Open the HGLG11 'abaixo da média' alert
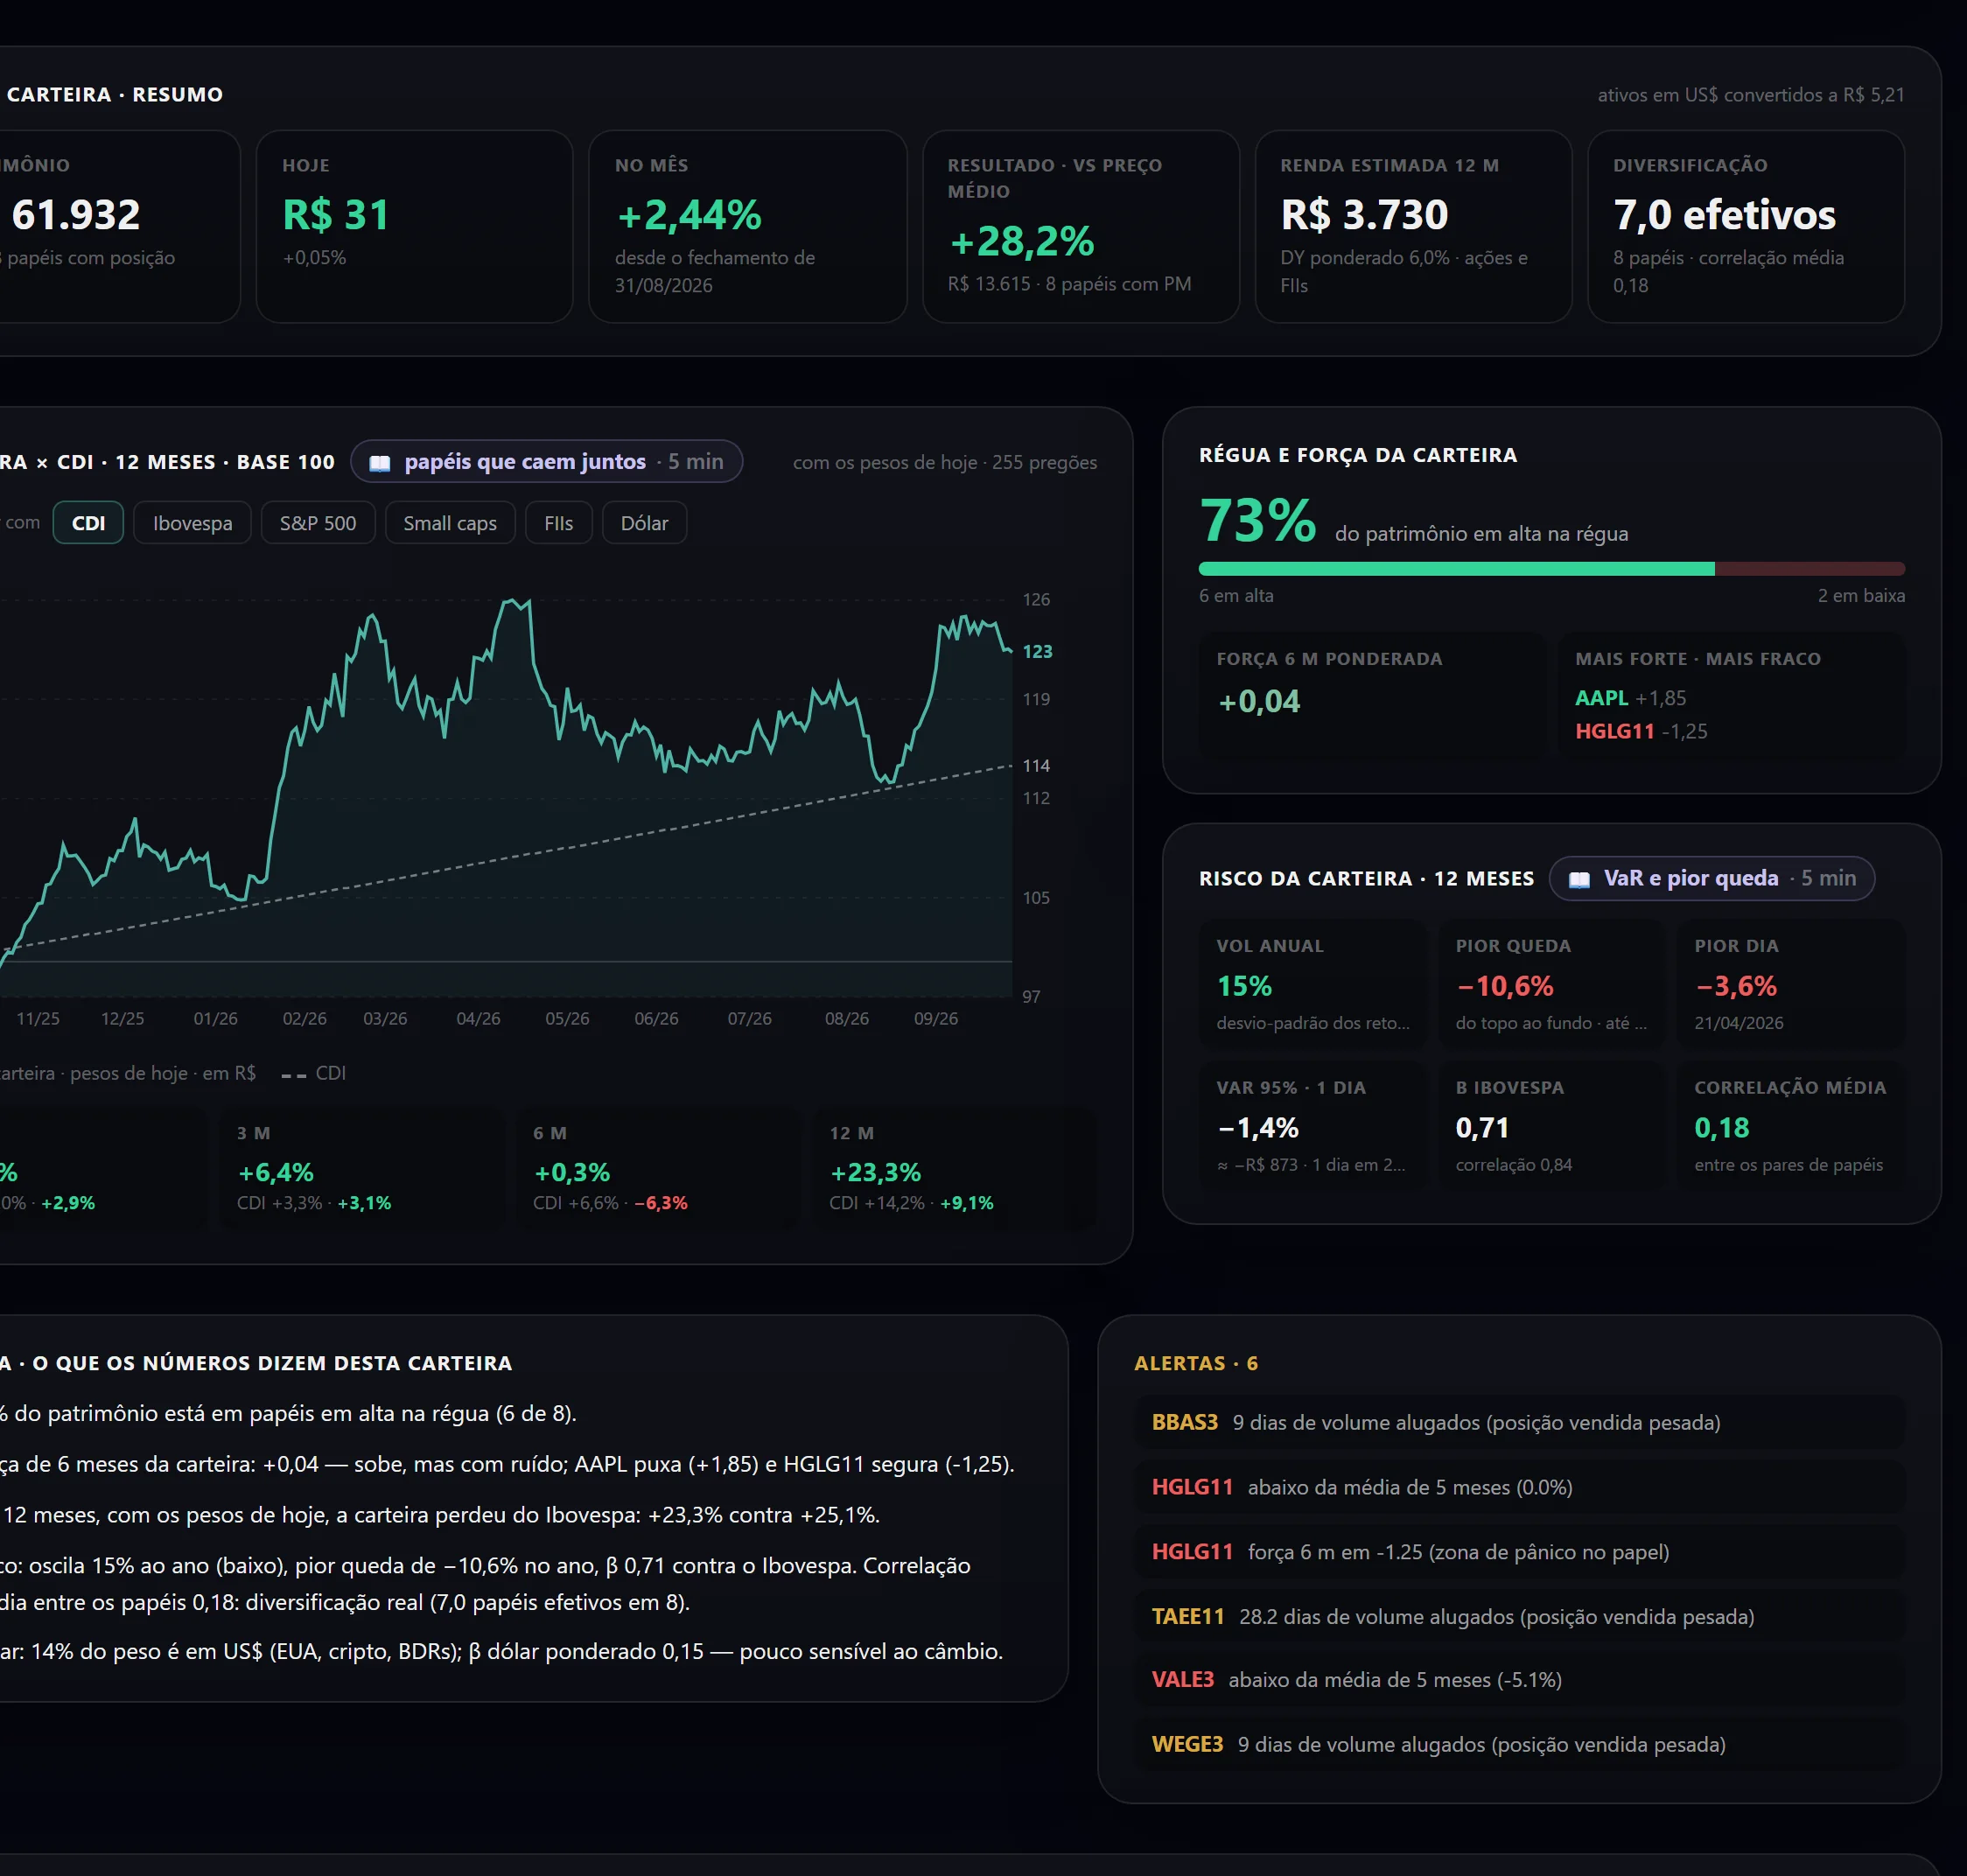The image size is (1967, 1876). pyautogui.click(x=1520, y=1488)
